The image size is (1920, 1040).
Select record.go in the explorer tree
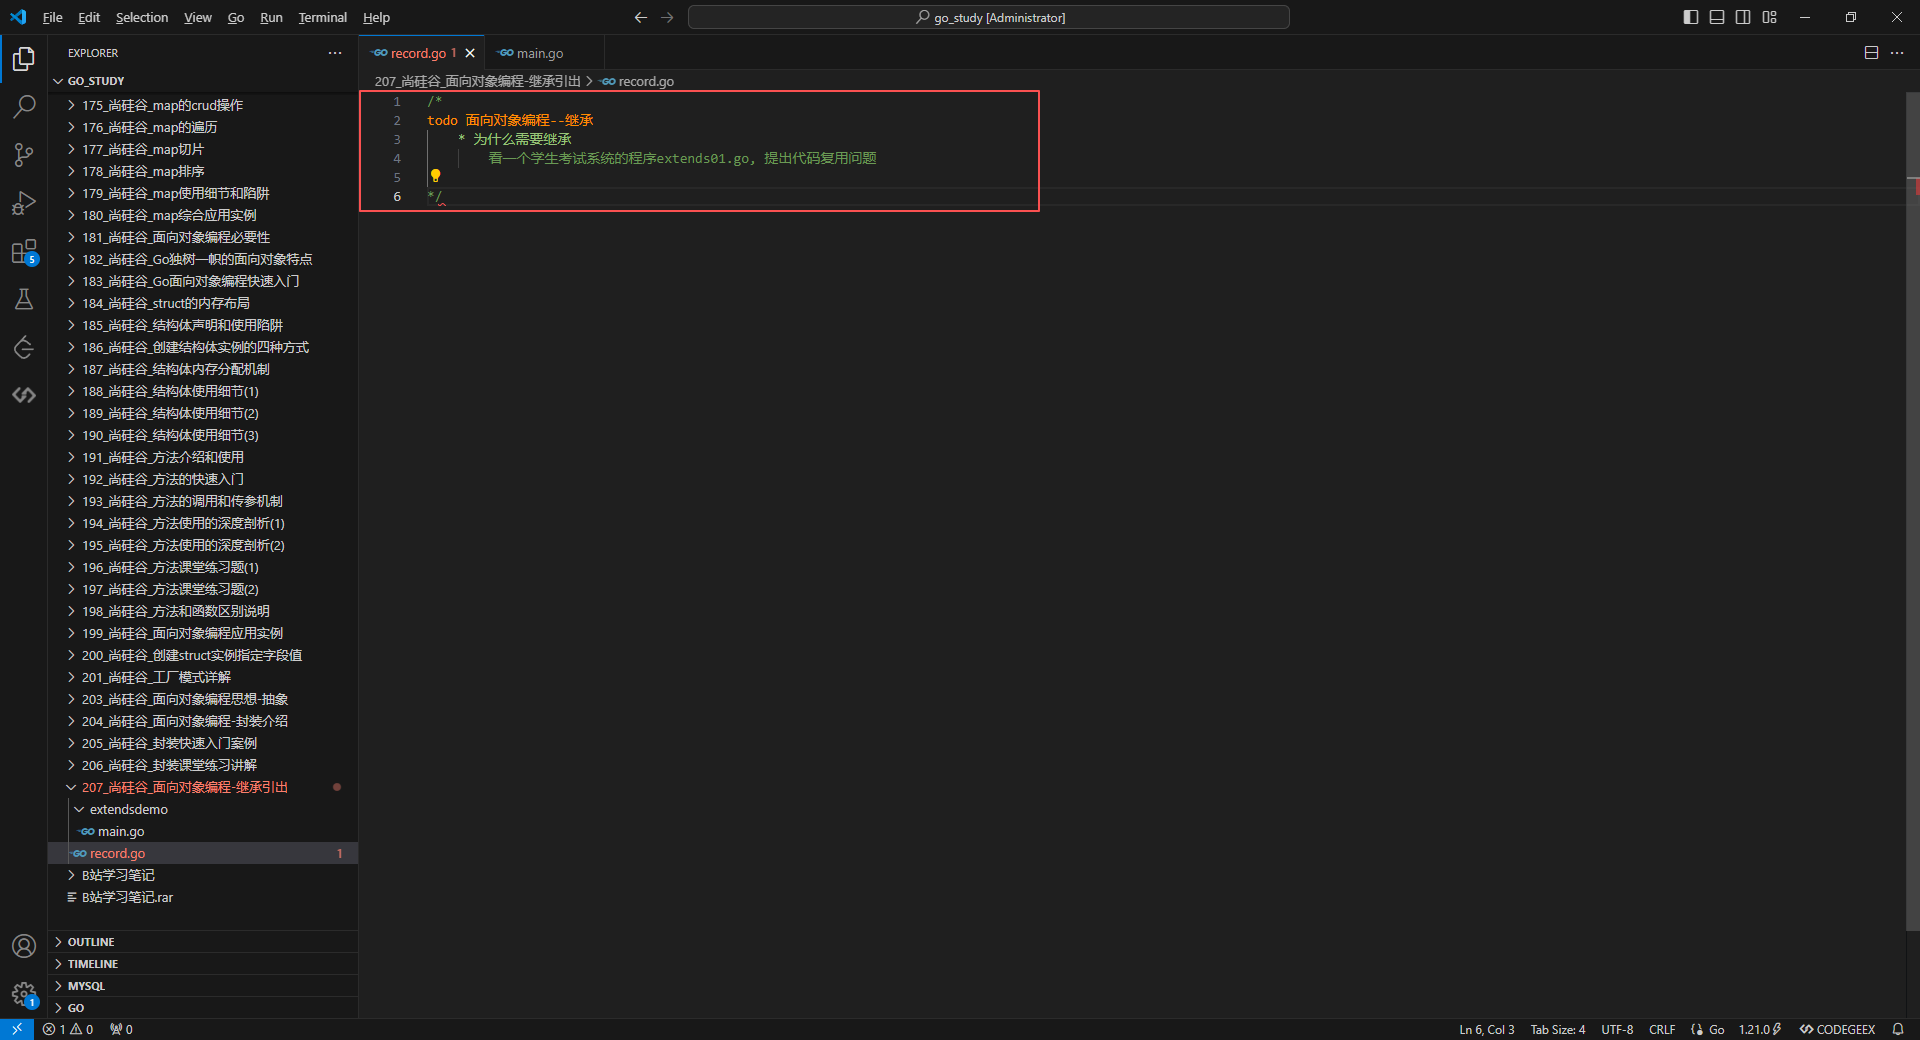click(x=203, y=853)
